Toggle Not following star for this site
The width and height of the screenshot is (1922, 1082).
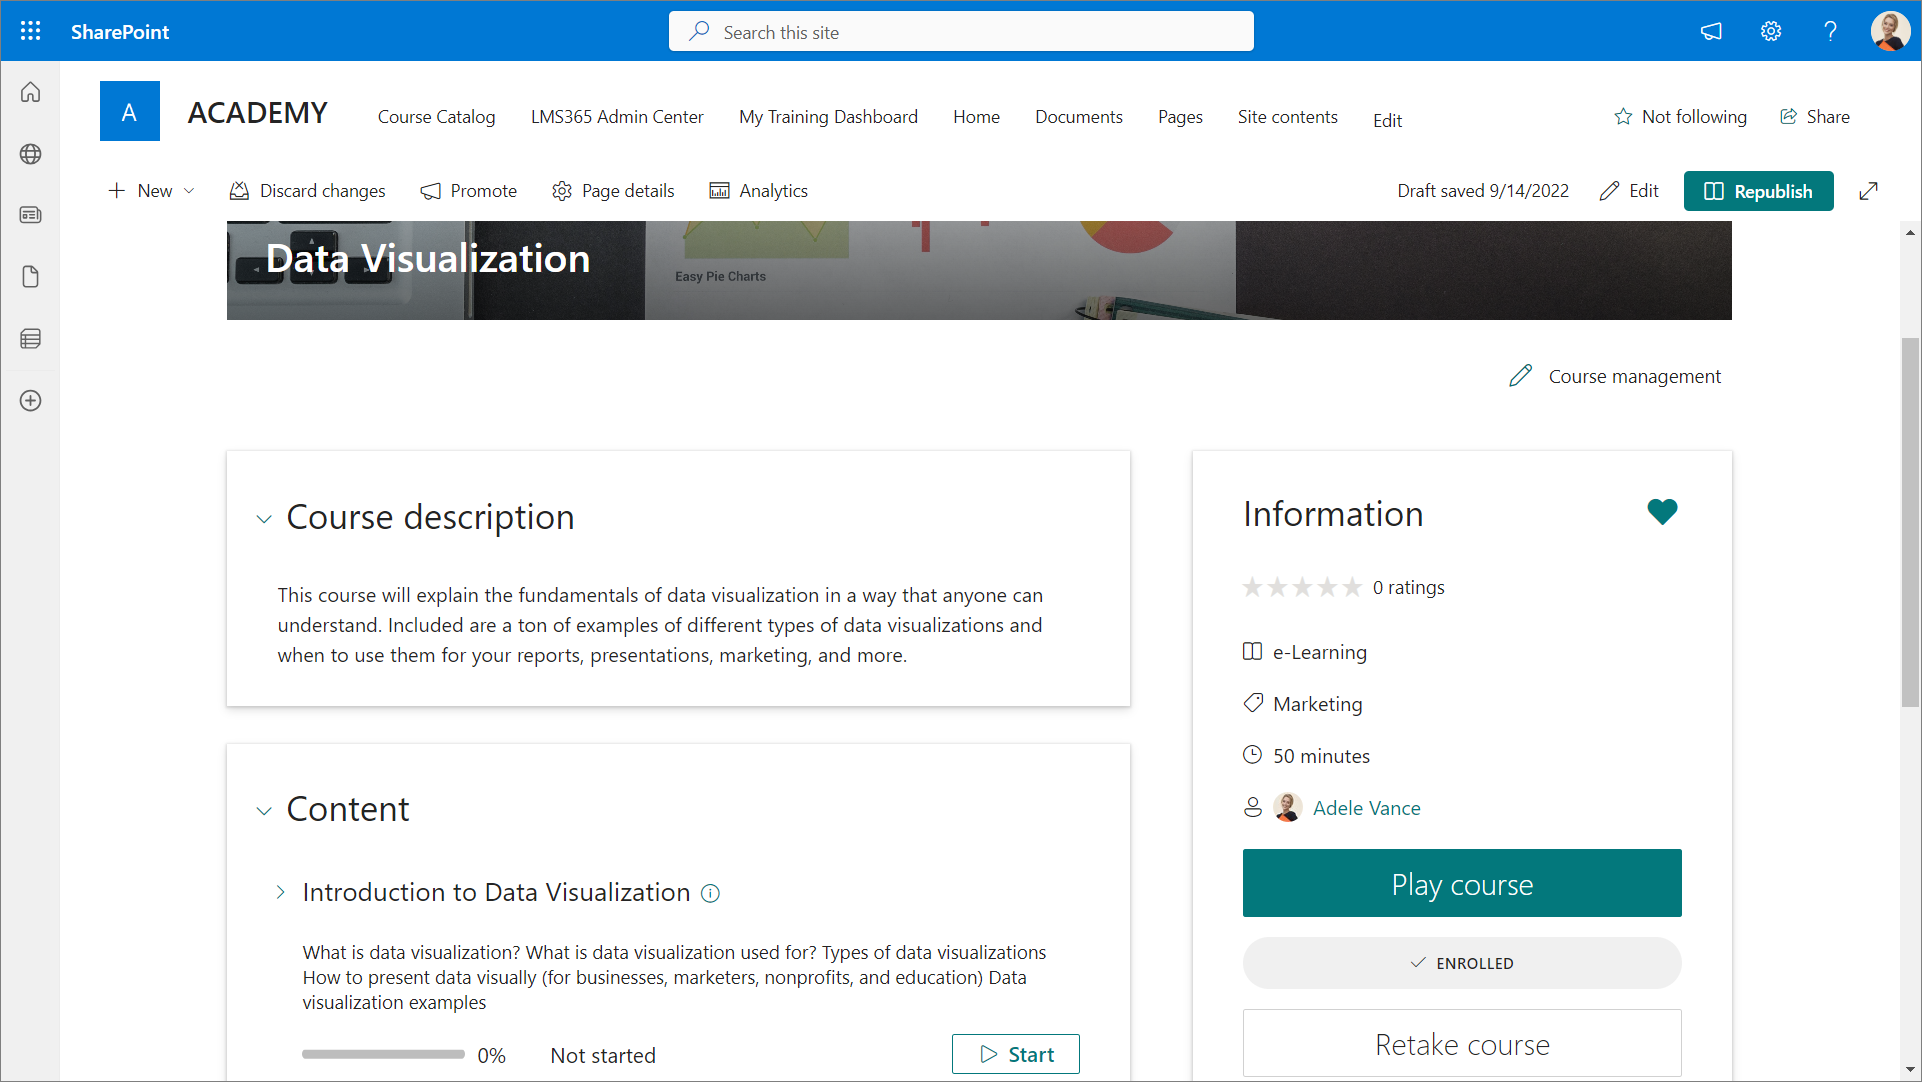point(1680,117)
